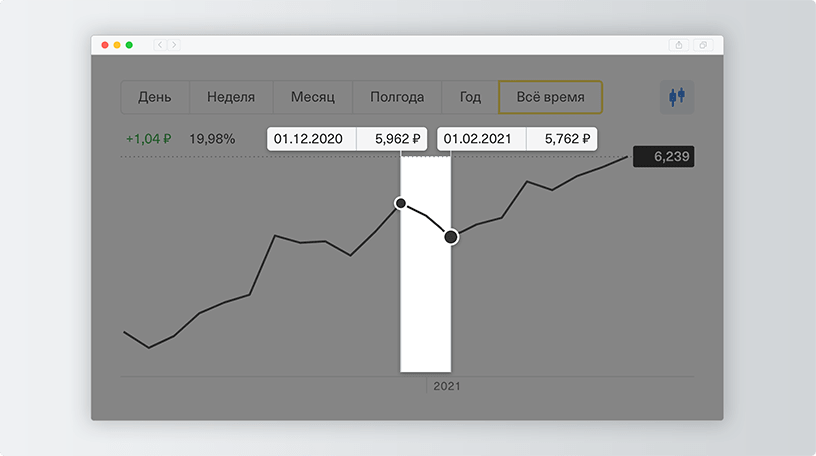Image resolution: width=816 pixels, height=456 pixels.
Task: Select the Полгода period tab
Action: [397, 97]
